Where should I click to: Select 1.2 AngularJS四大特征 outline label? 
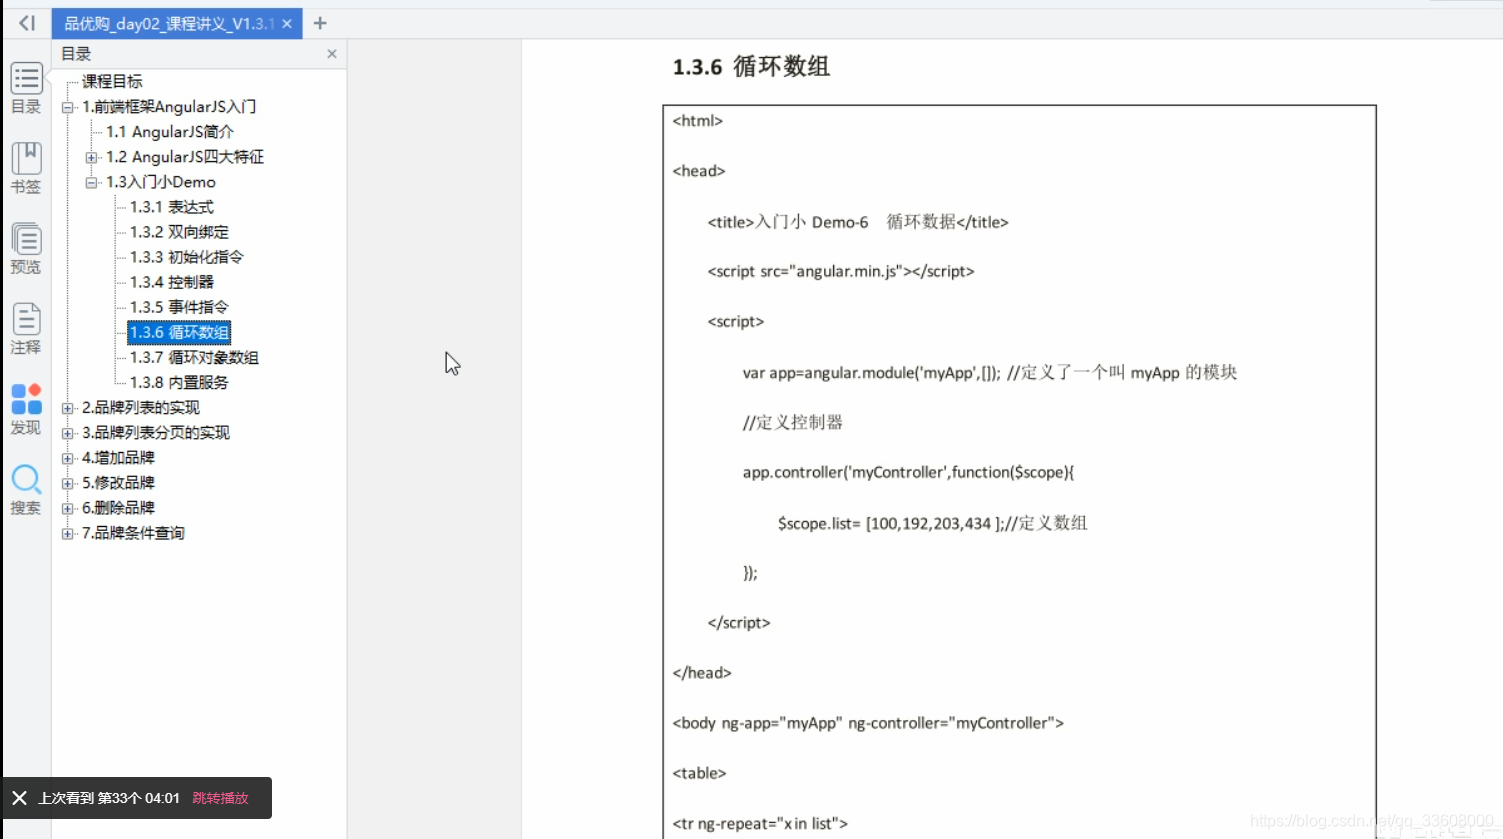click(185, 157)
